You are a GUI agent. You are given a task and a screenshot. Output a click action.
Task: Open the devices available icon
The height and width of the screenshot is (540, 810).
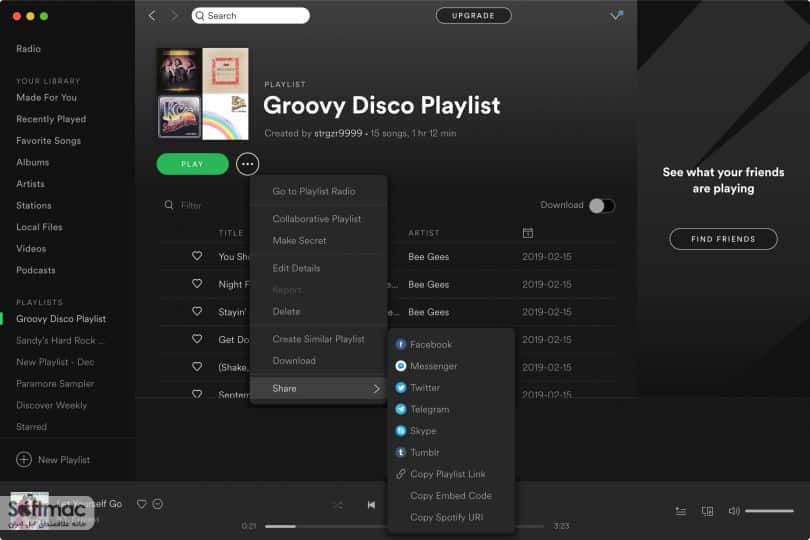(707, 511)
